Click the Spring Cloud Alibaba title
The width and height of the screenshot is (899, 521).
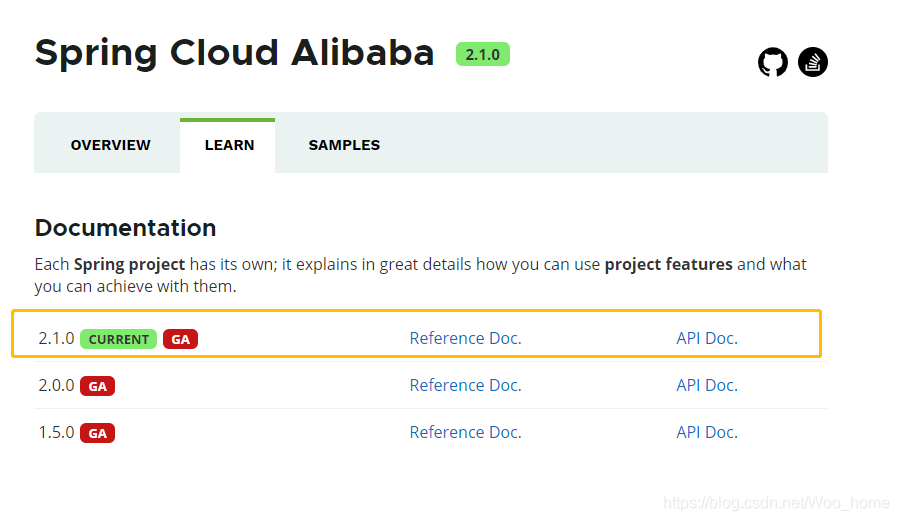(234, 53)
